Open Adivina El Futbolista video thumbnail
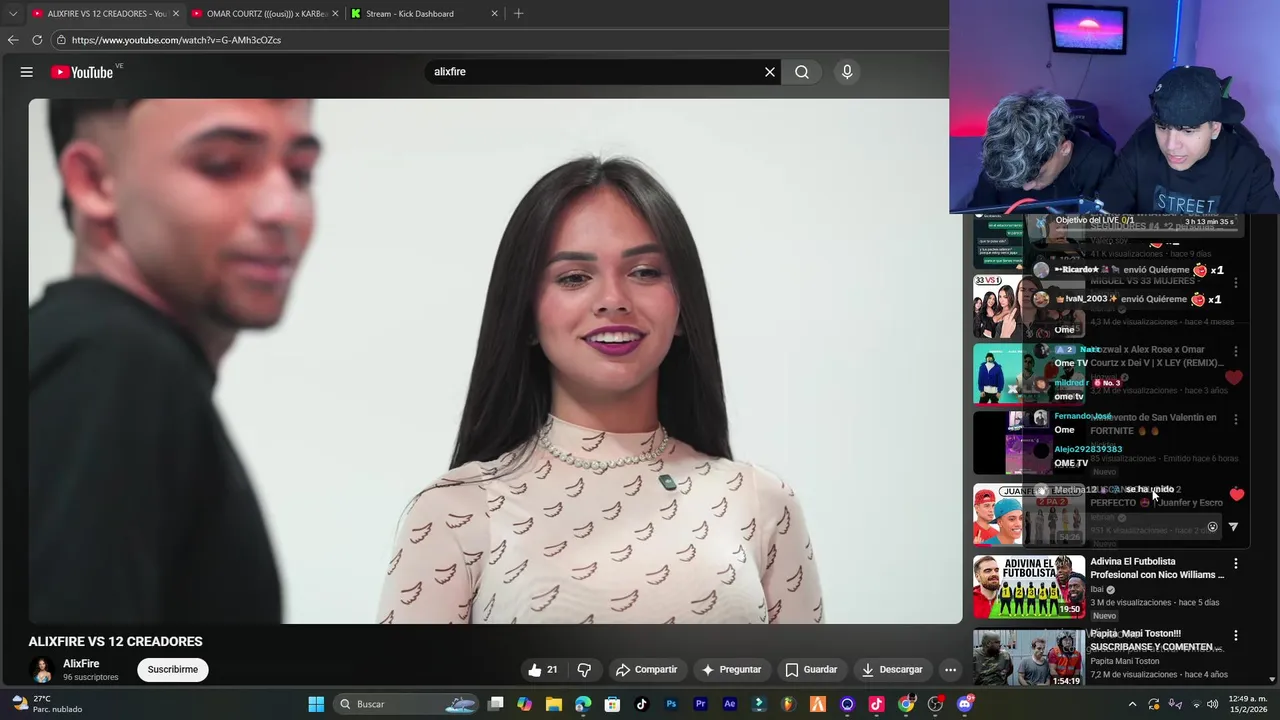 [x=1029, y=586]
